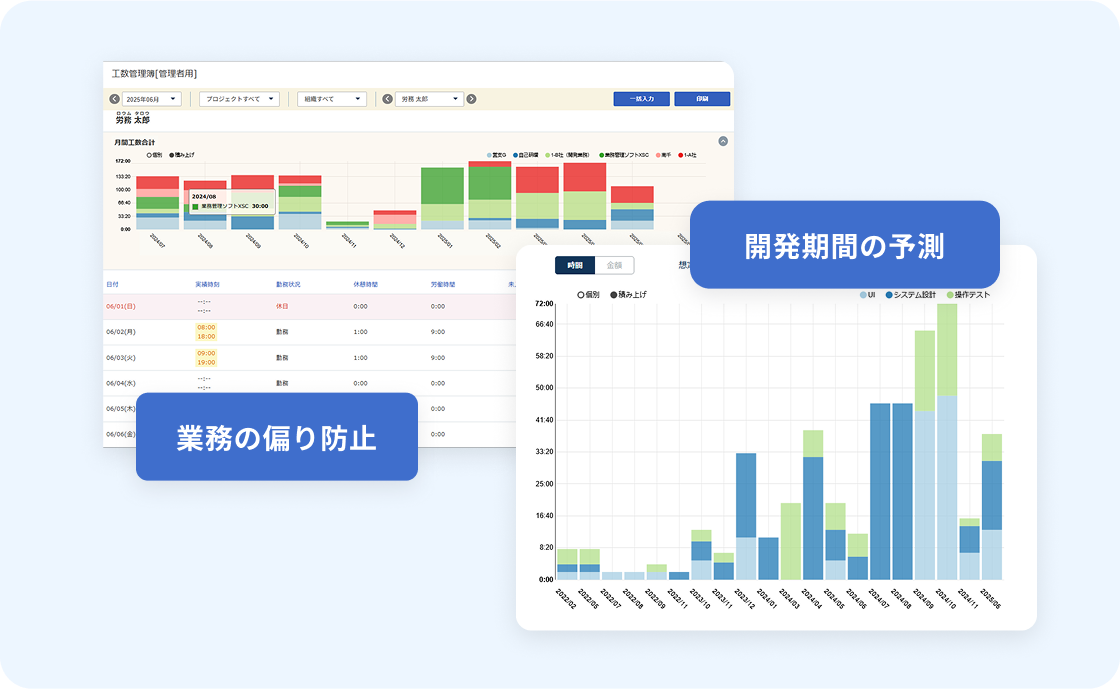The image size is (1120, 689).
Task: Open the 2025年06月 month dropdown
Action: point(152,99)
